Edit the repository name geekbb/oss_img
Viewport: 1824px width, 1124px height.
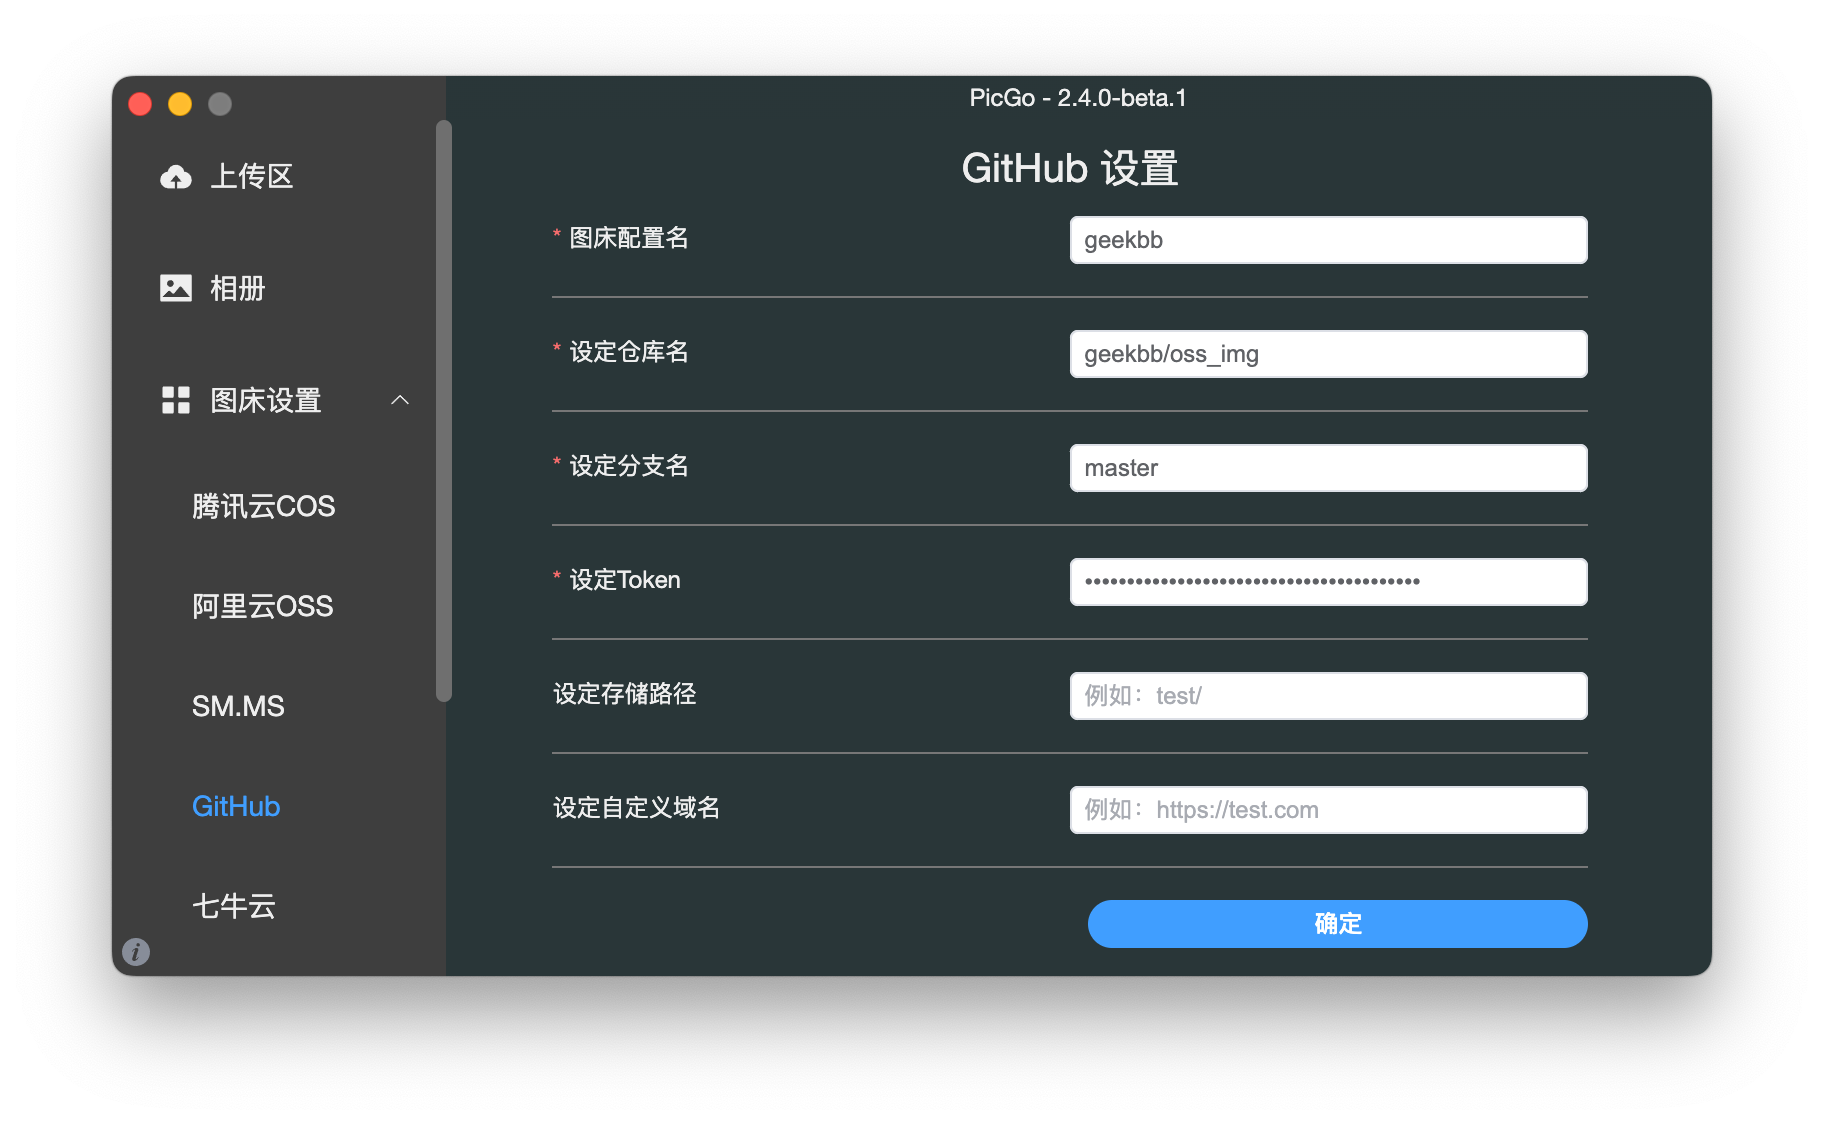point(1327,353)
